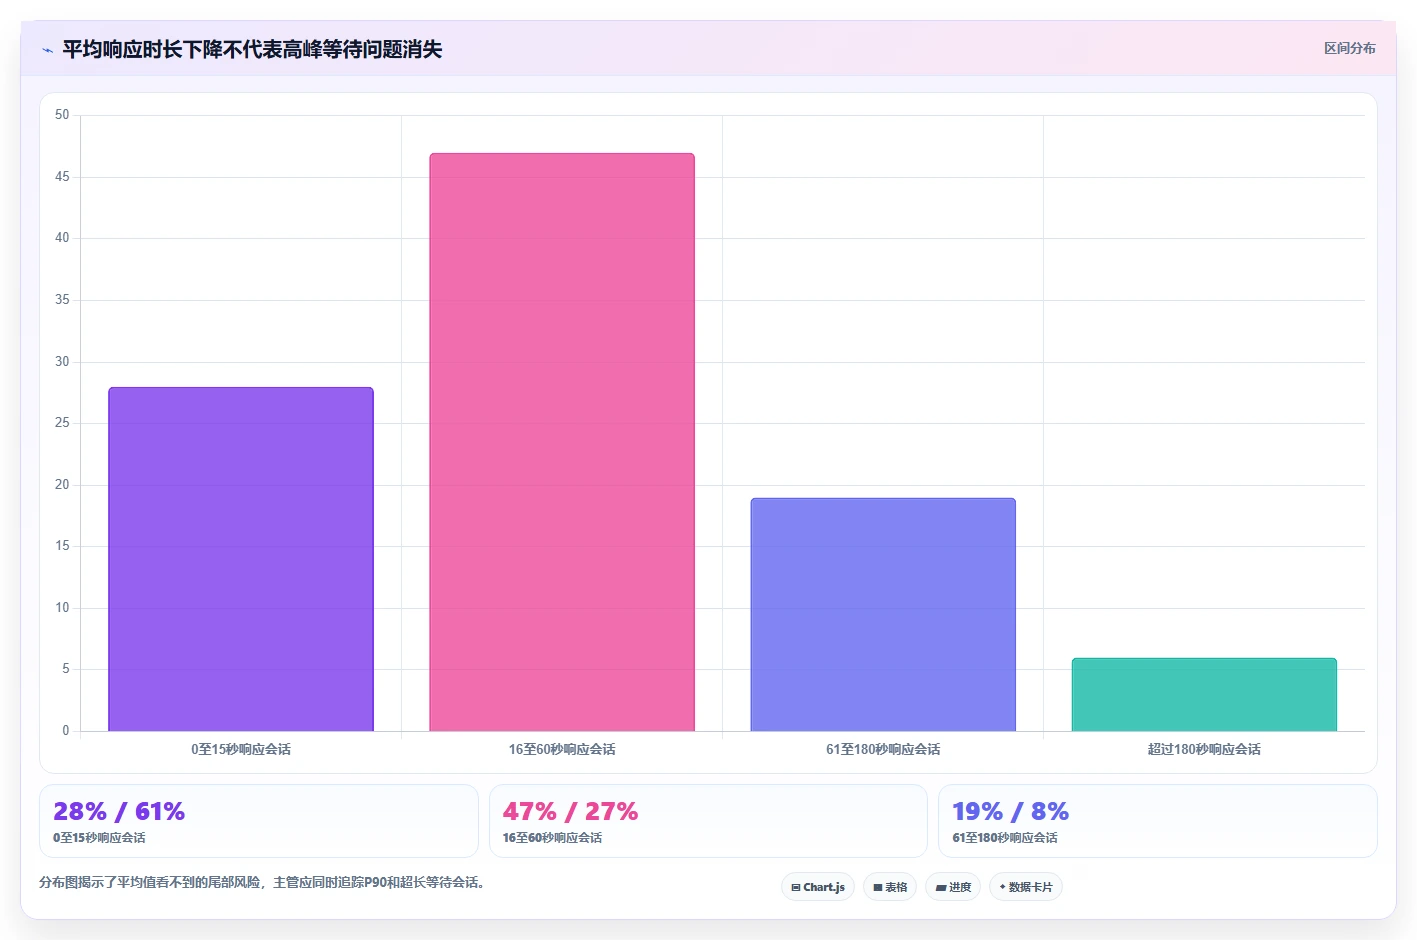Click the y-axis value 45
The image size is (1417, 940).
62,177
